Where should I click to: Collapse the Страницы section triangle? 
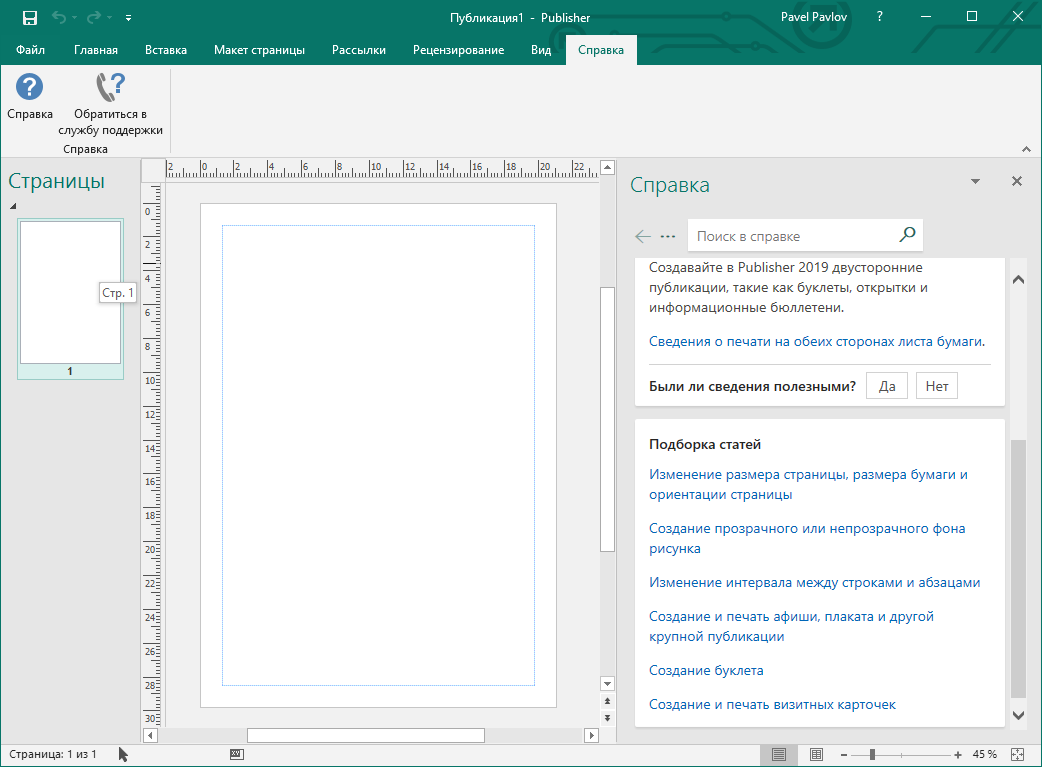pyautogui.click(x=13, y=206)
